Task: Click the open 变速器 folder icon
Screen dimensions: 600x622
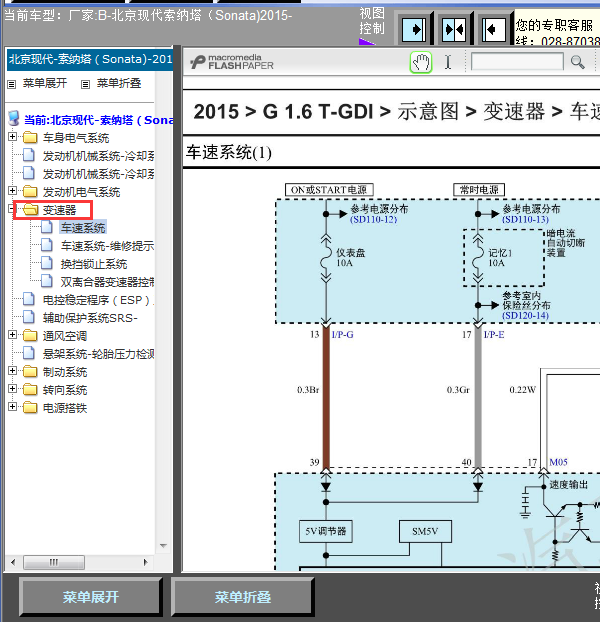Action: (31, 209)
